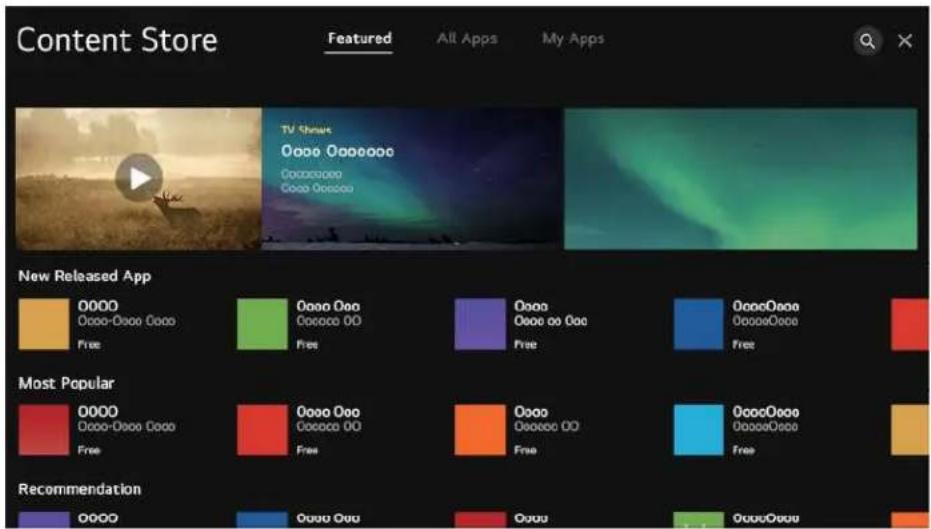
Task: Click the "0000" title in Recommendation row
Action: (x=98, y=518)
